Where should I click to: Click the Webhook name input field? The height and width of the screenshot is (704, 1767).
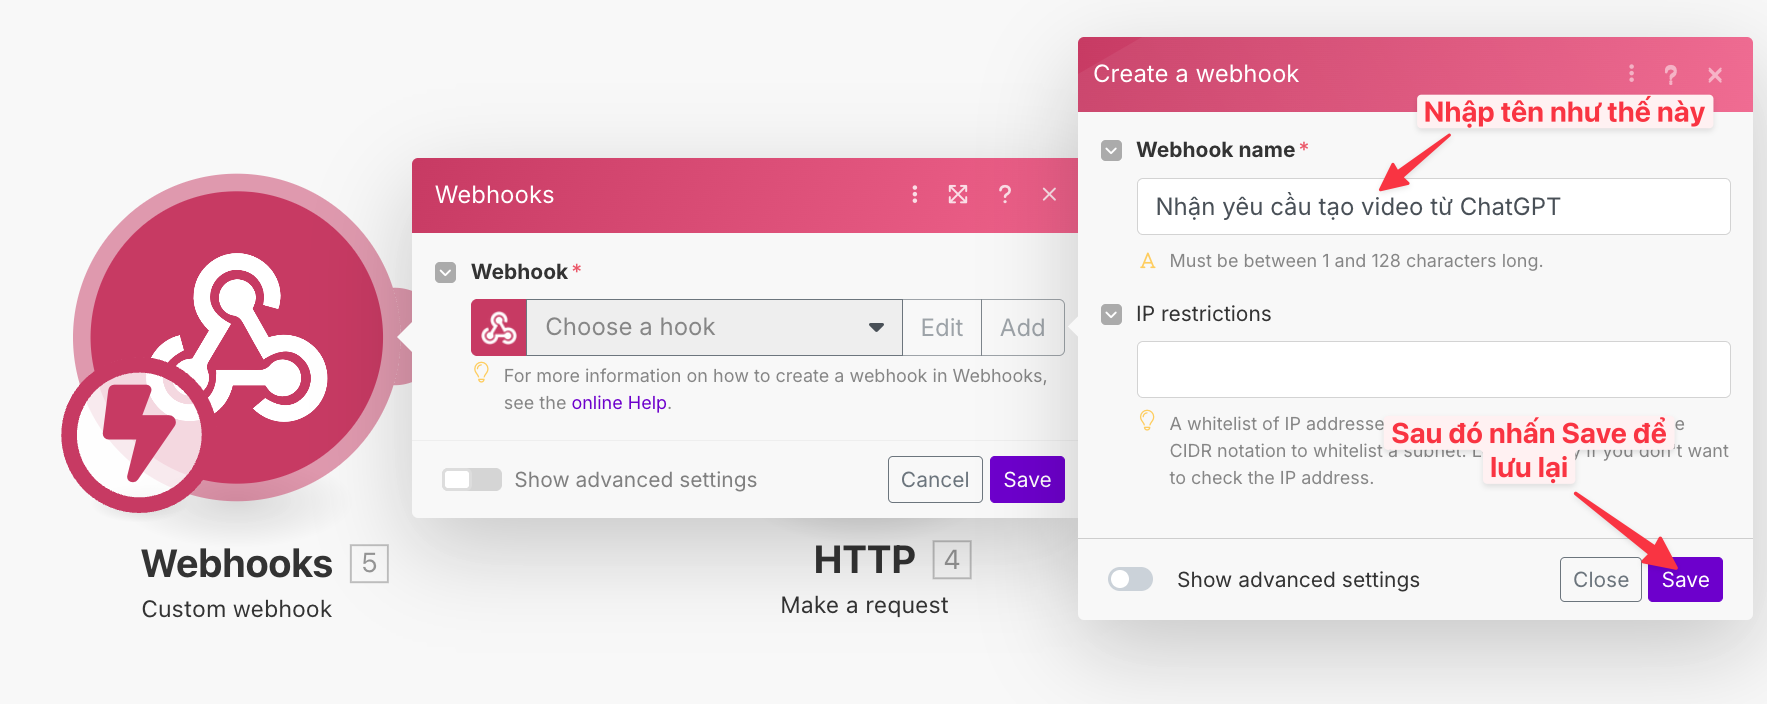pyautogui.click(x=1433, y=207)
